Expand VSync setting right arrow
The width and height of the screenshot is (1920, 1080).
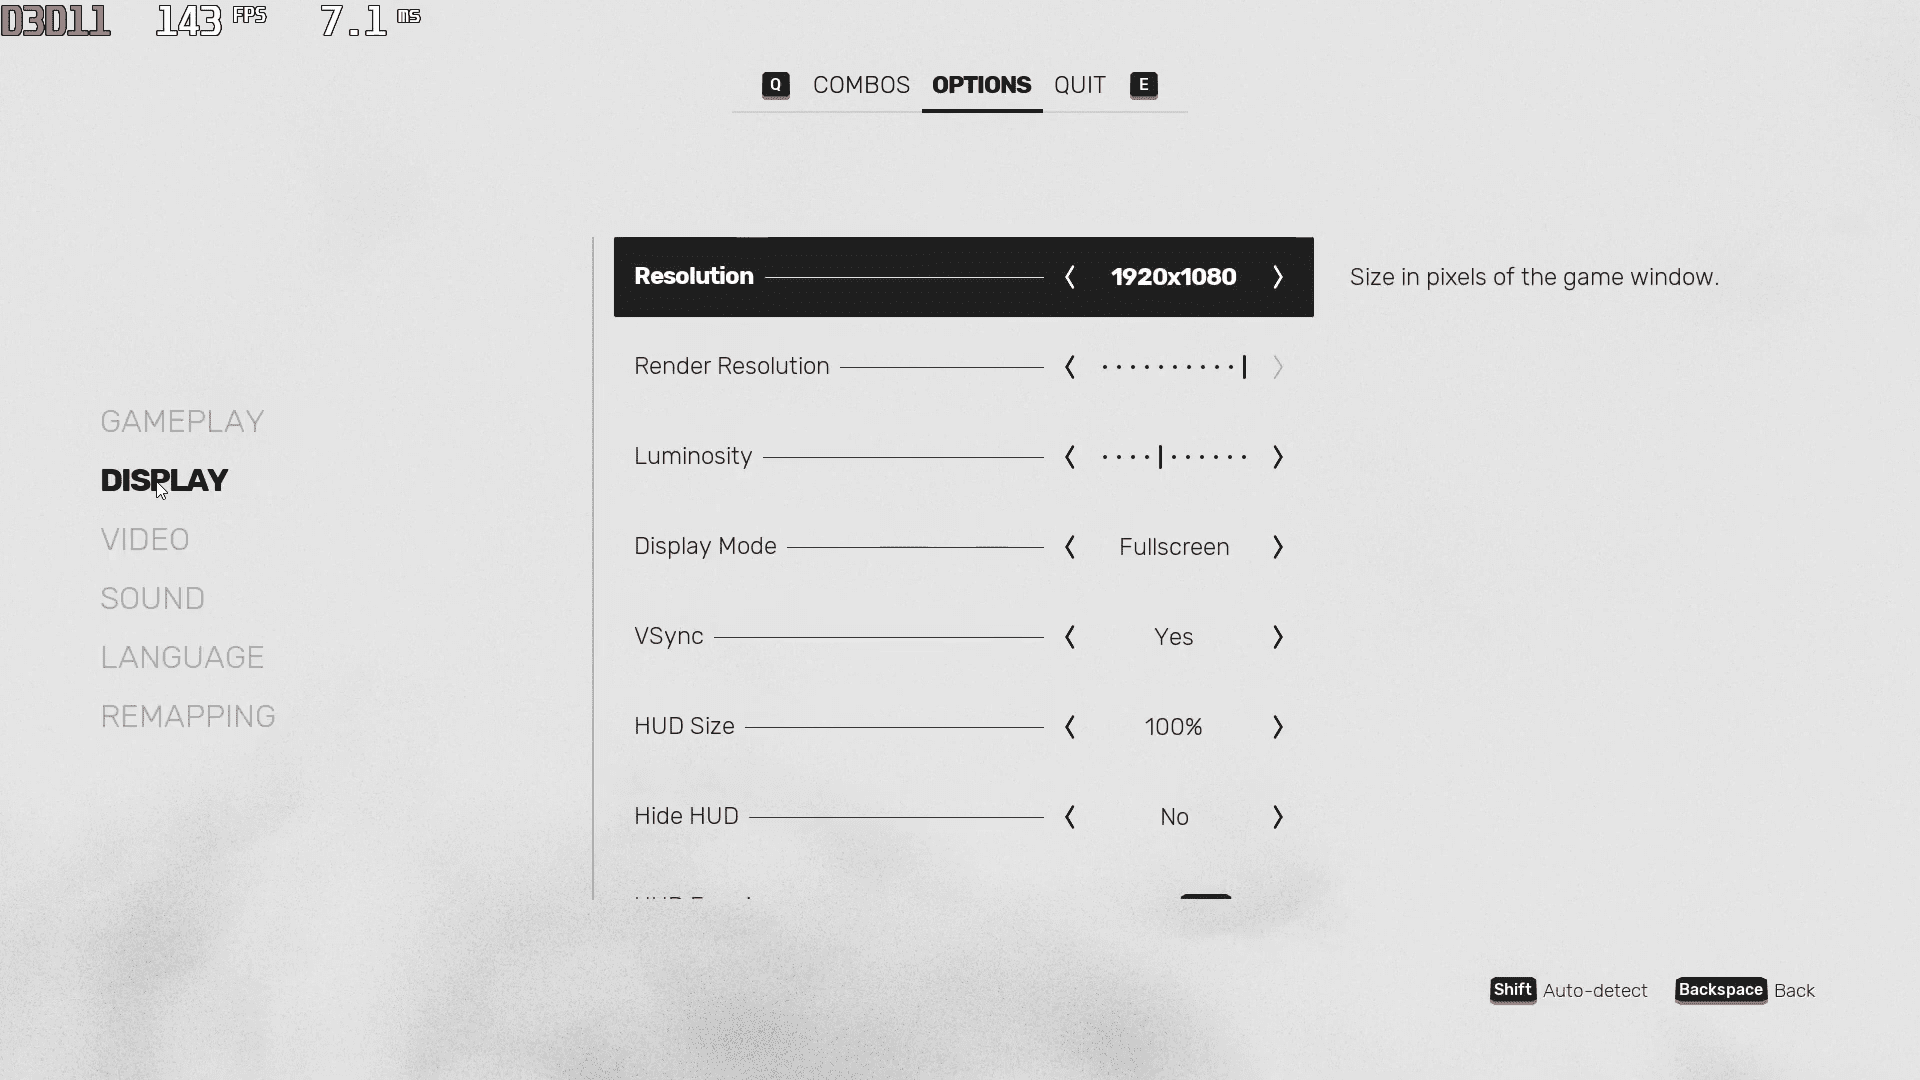tap(1276, 637)
